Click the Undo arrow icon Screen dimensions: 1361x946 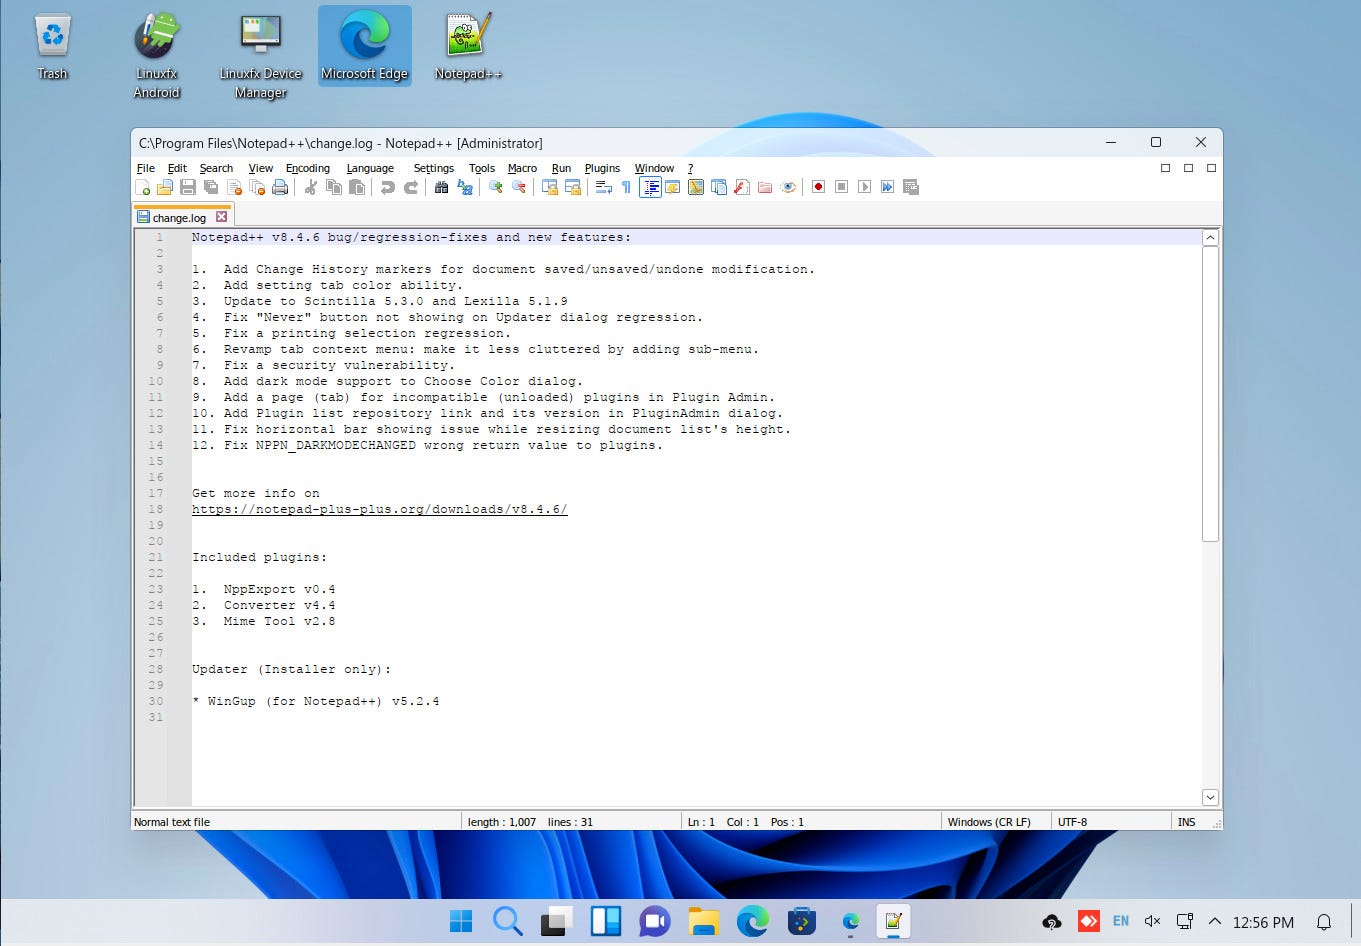(388, 187)
